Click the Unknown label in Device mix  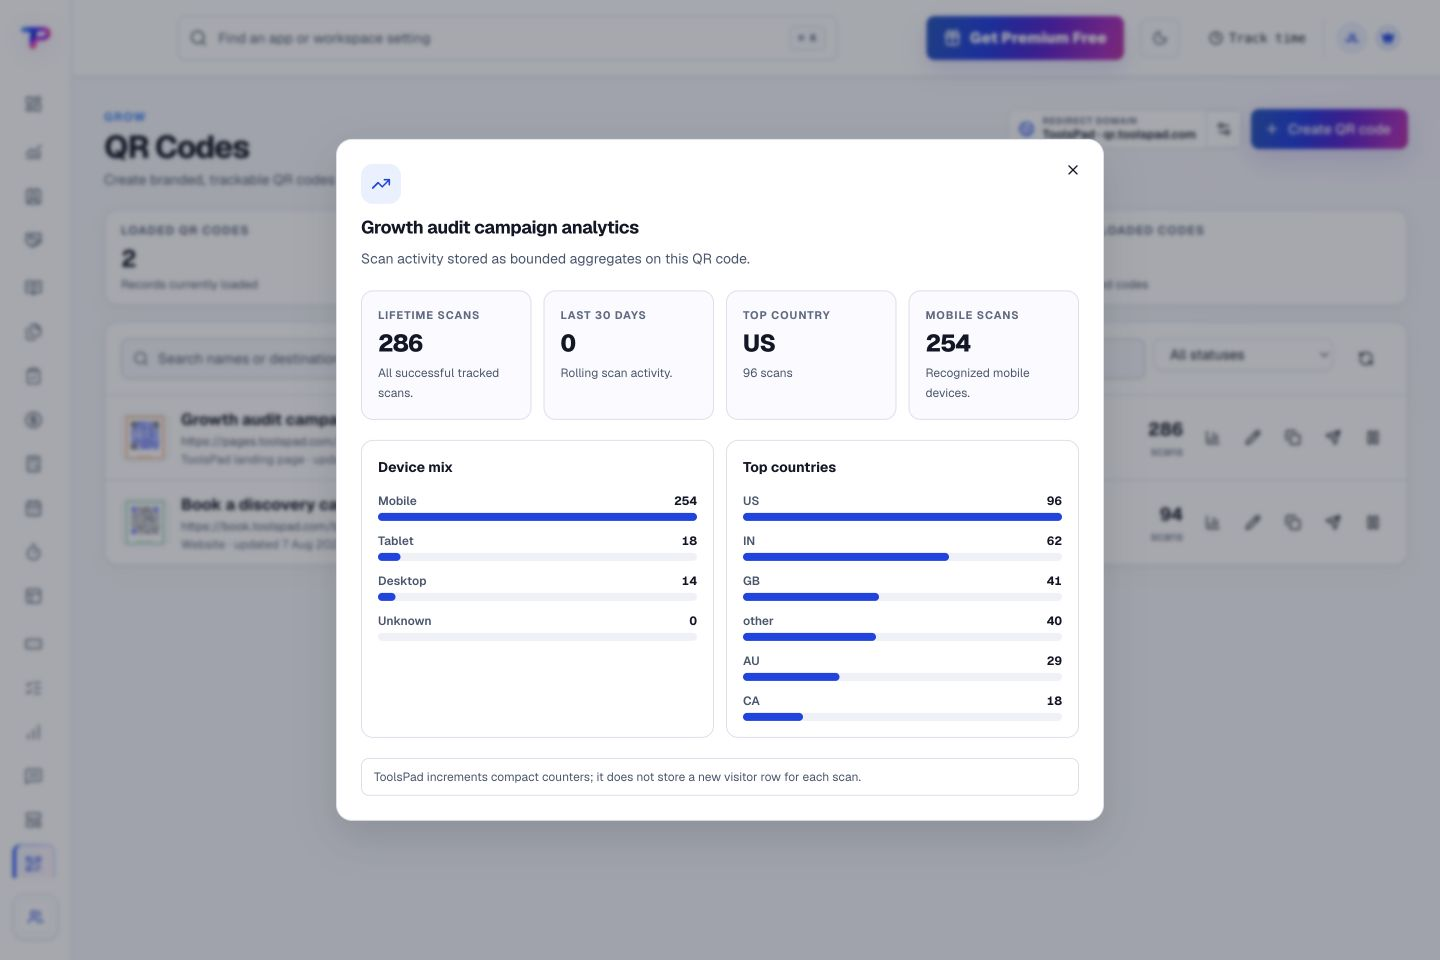405,621
